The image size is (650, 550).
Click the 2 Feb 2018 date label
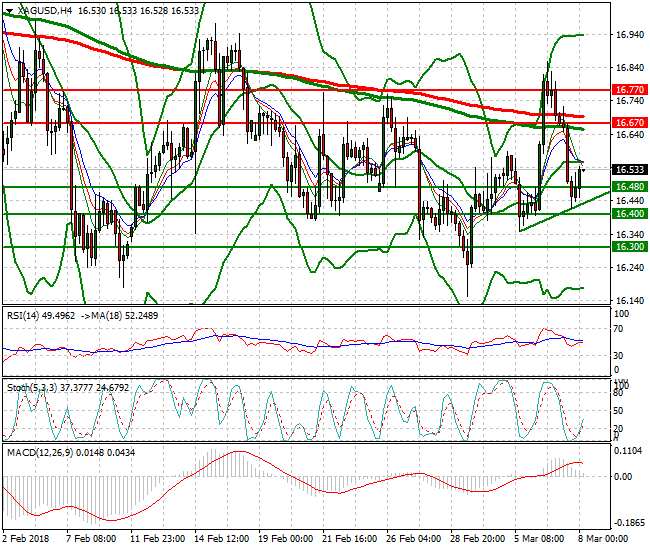(26, 539)
